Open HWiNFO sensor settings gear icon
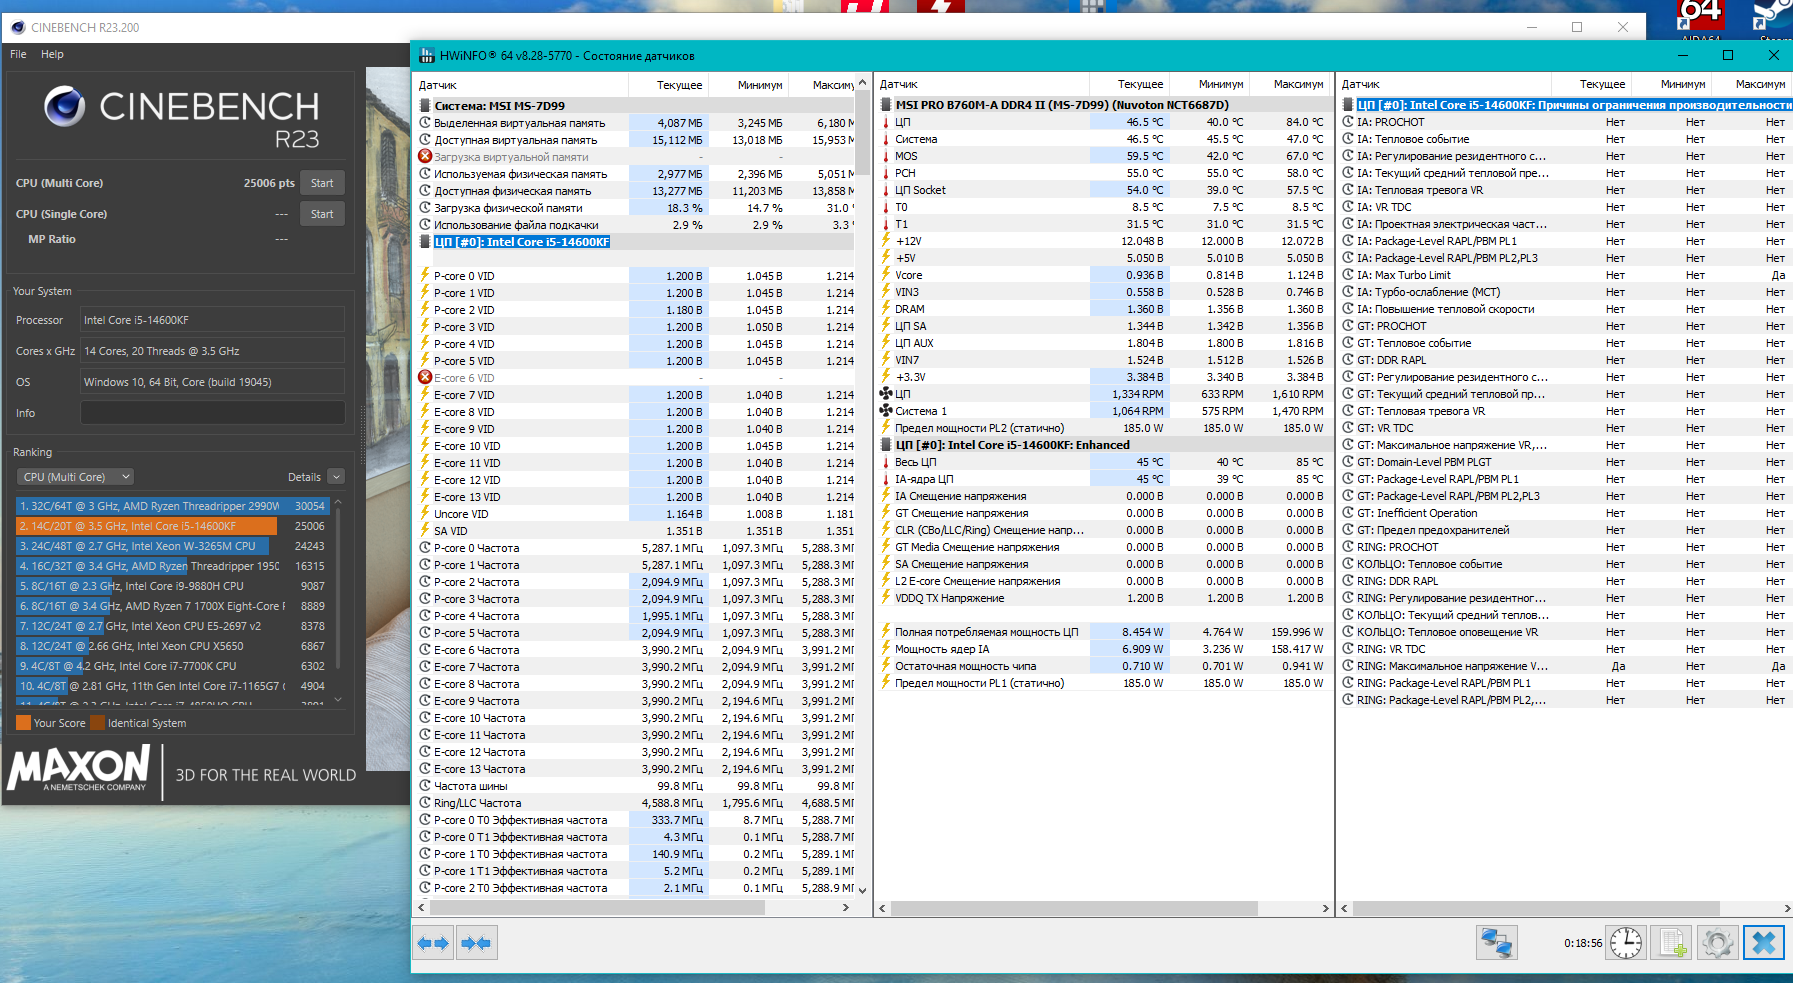The height and width of the screenshot is (983, 1793). [x=1717, y=943]
